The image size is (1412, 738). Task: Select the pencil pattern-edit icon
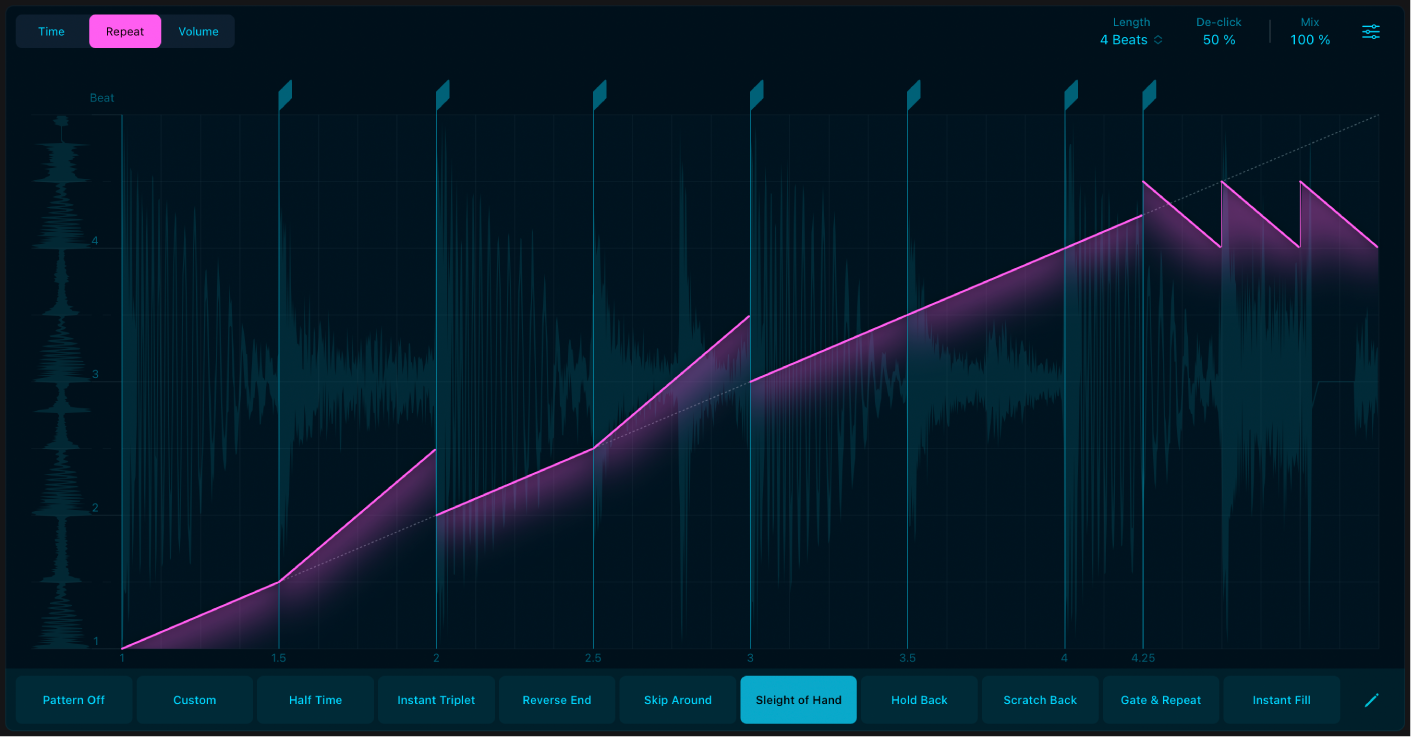point(1371,699)
